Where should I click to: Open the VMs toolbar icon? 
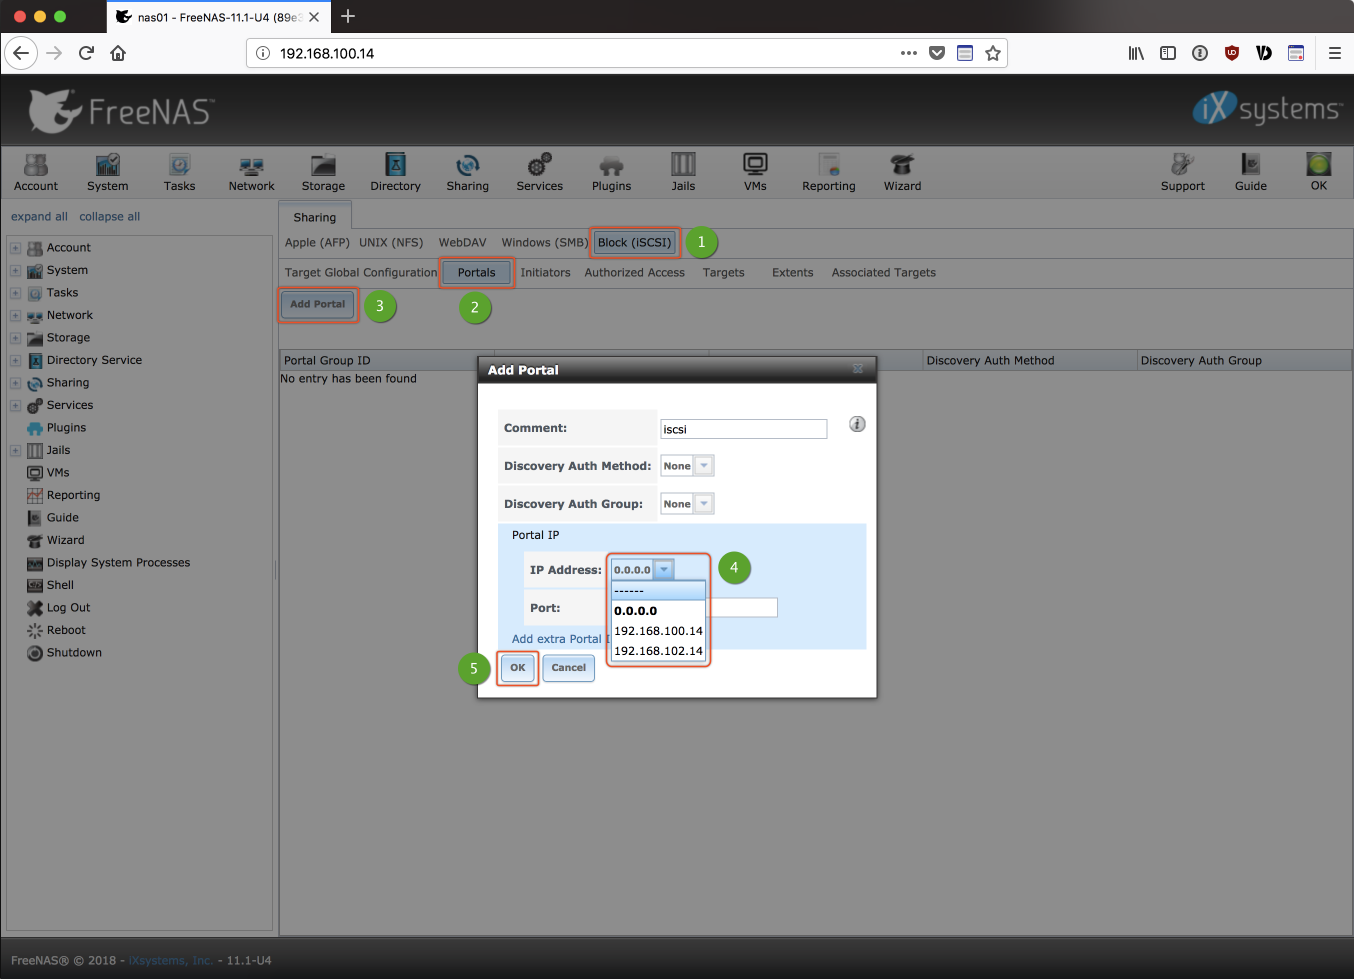click(755, 171)
